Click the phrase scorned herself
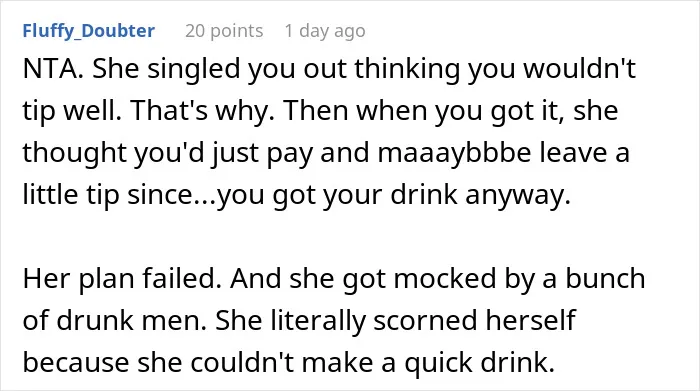Viewport: 700px width, 391px height. point(474,320)
